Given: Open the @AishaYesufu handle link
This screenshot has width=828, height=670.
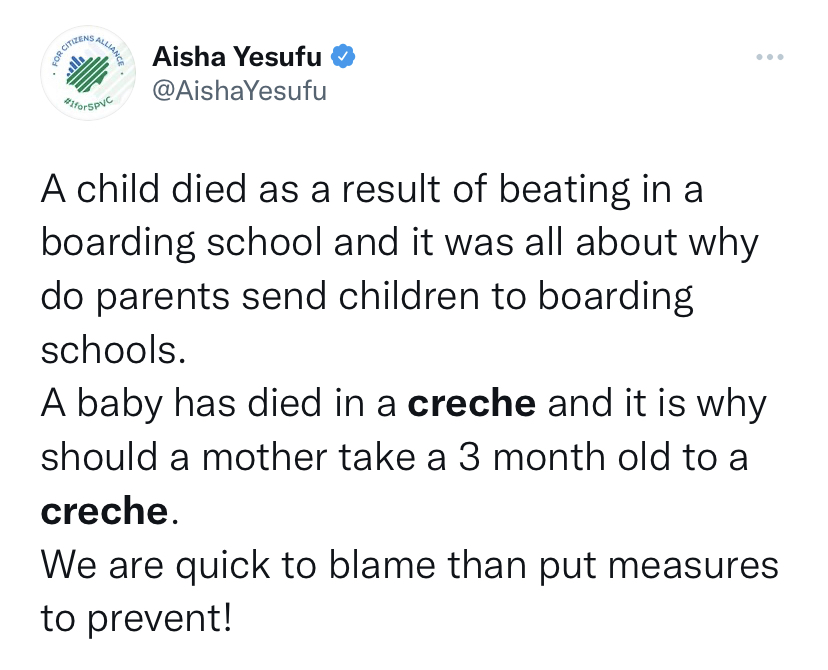Looking at the screenshot, I should 239,92.
